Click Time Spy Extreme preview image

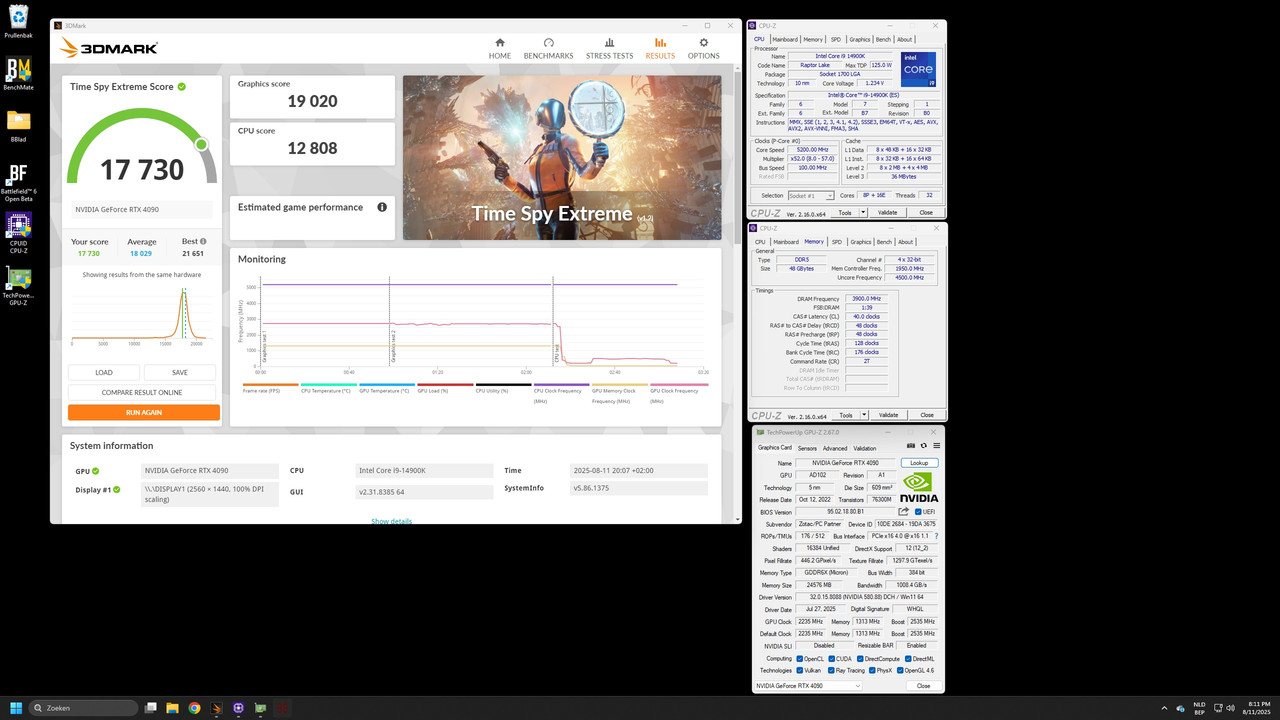point(562,158)
